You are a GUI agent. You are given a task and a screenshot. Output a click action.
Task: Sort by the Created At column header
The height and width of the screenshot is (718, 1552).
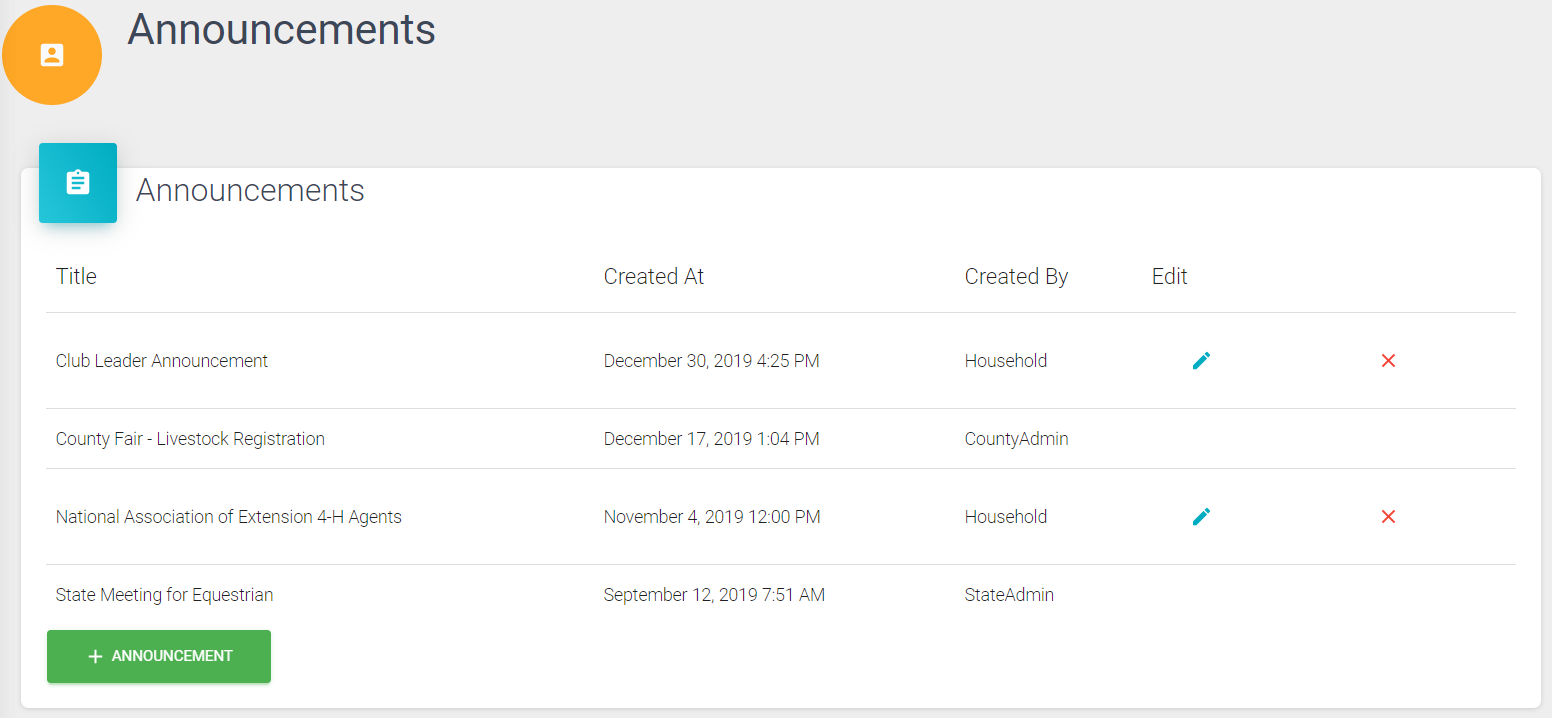point(654,277)
